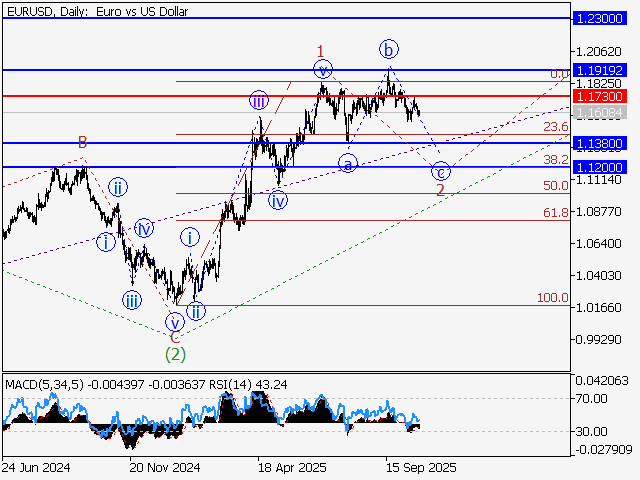Screen dimensions: 640x480
Task: Click the 1.12000 price level tag
Action: pyautogui.click(x=599, y=167)
